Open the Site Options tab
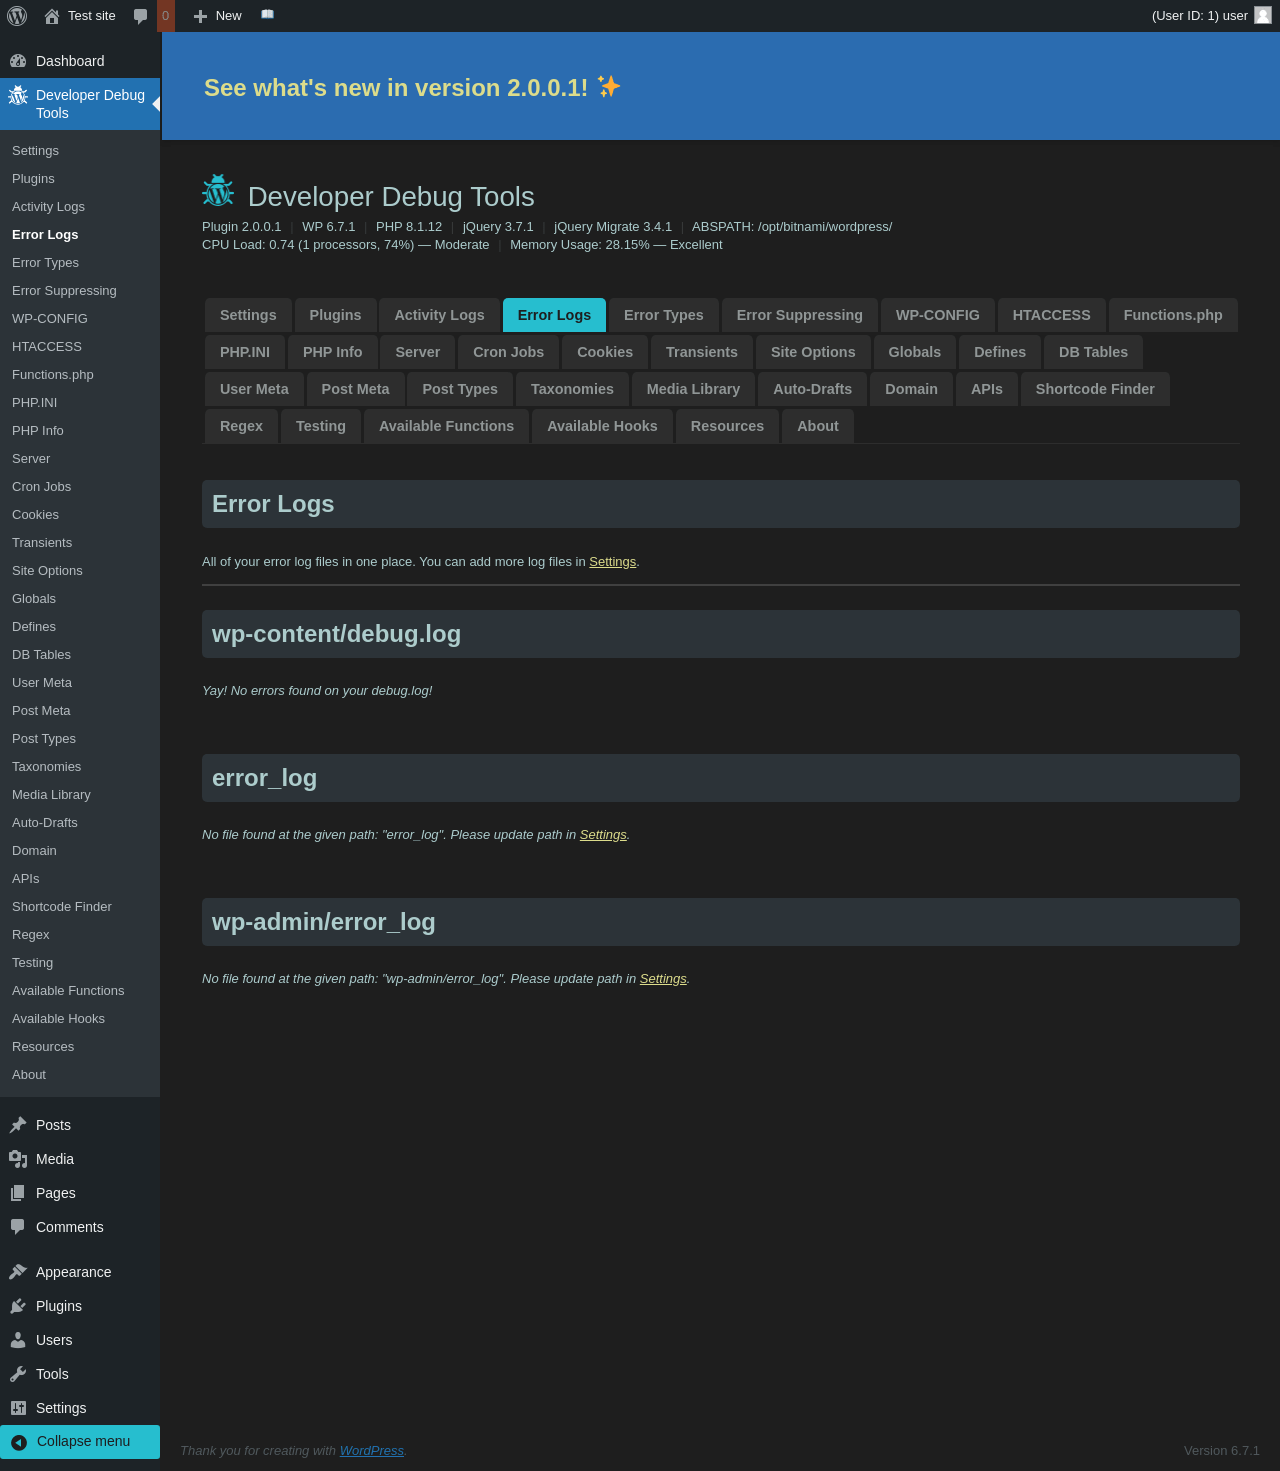 [813, 352]
